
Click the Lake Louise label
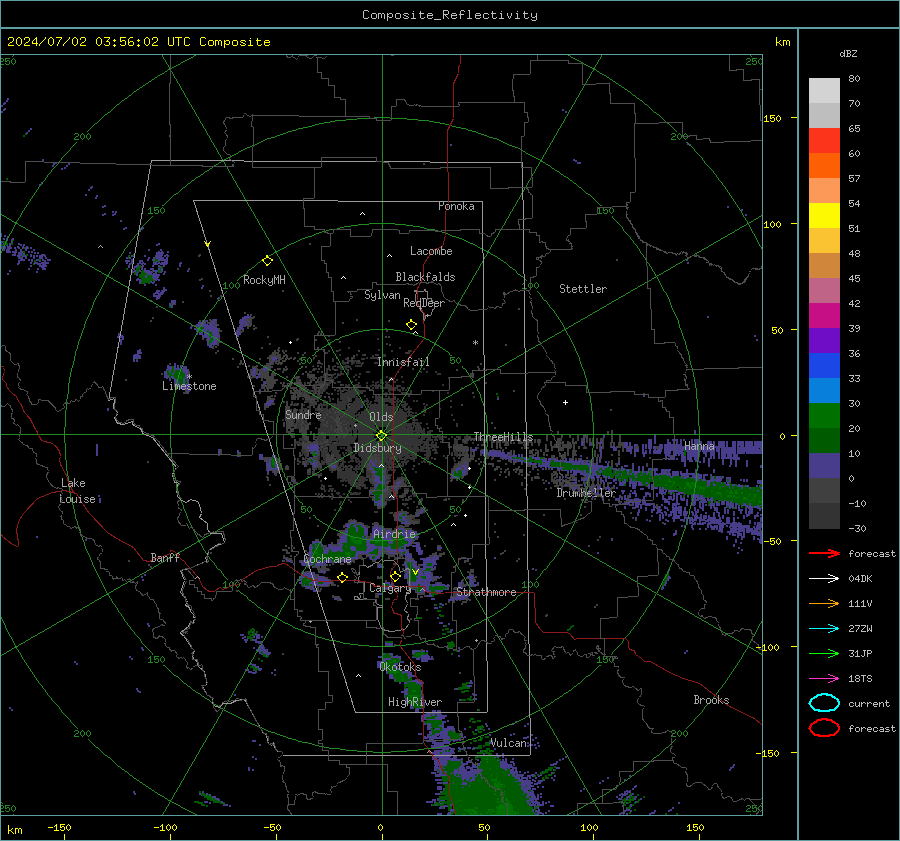78,491
